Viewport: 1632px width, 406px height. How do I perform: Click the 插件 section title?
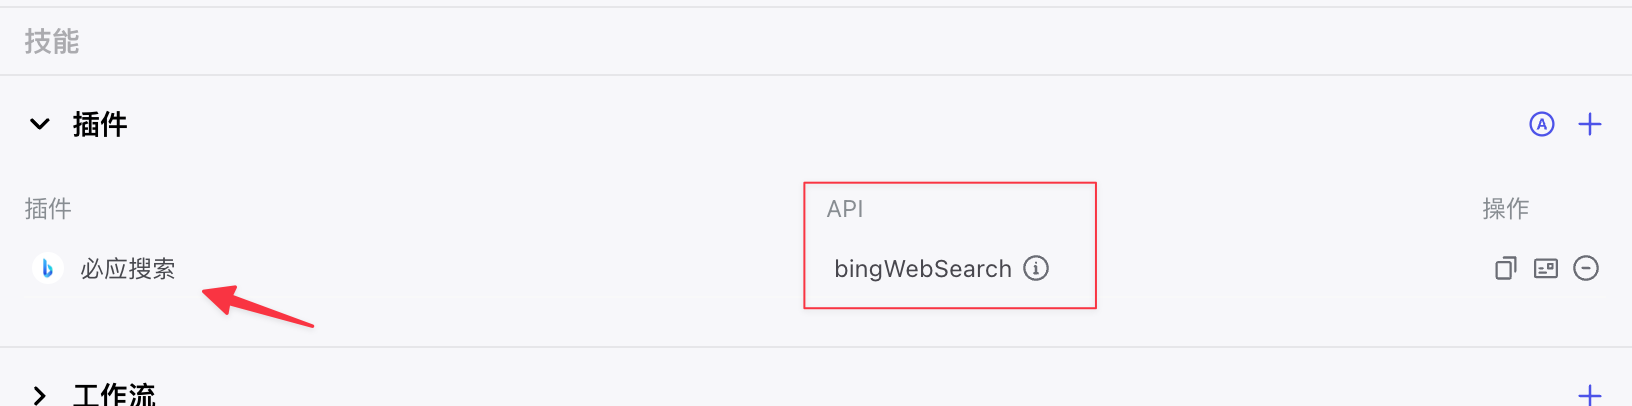coord(100,124)
